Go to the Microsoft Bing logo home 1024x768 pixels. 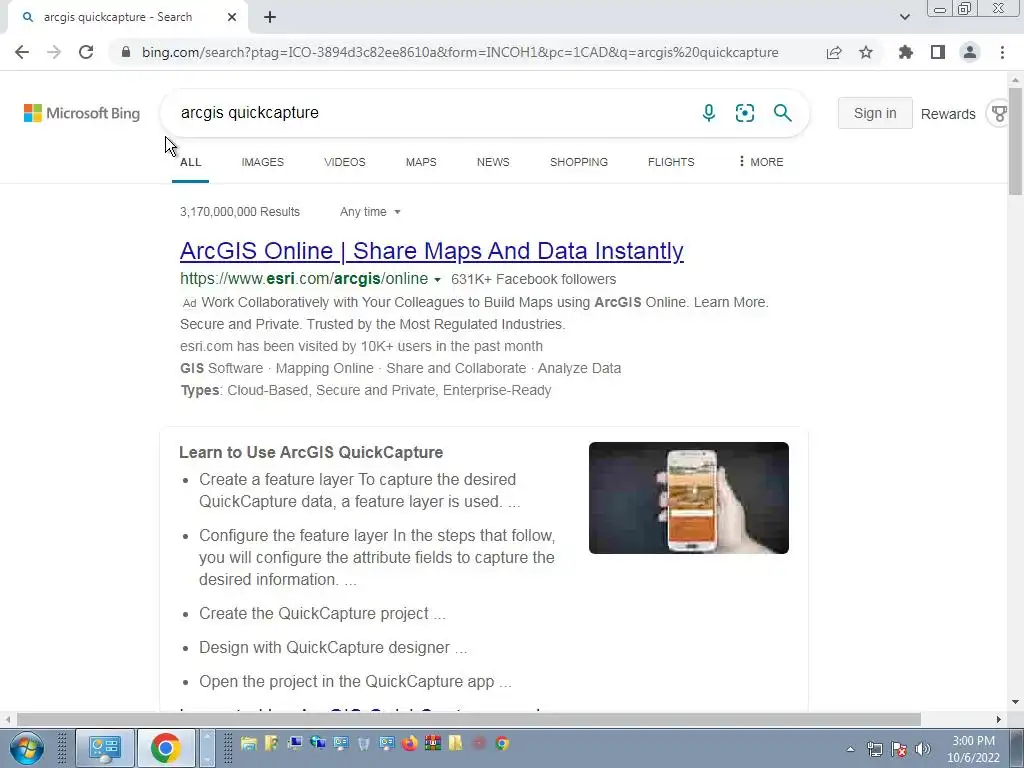(x=82, y=113)
